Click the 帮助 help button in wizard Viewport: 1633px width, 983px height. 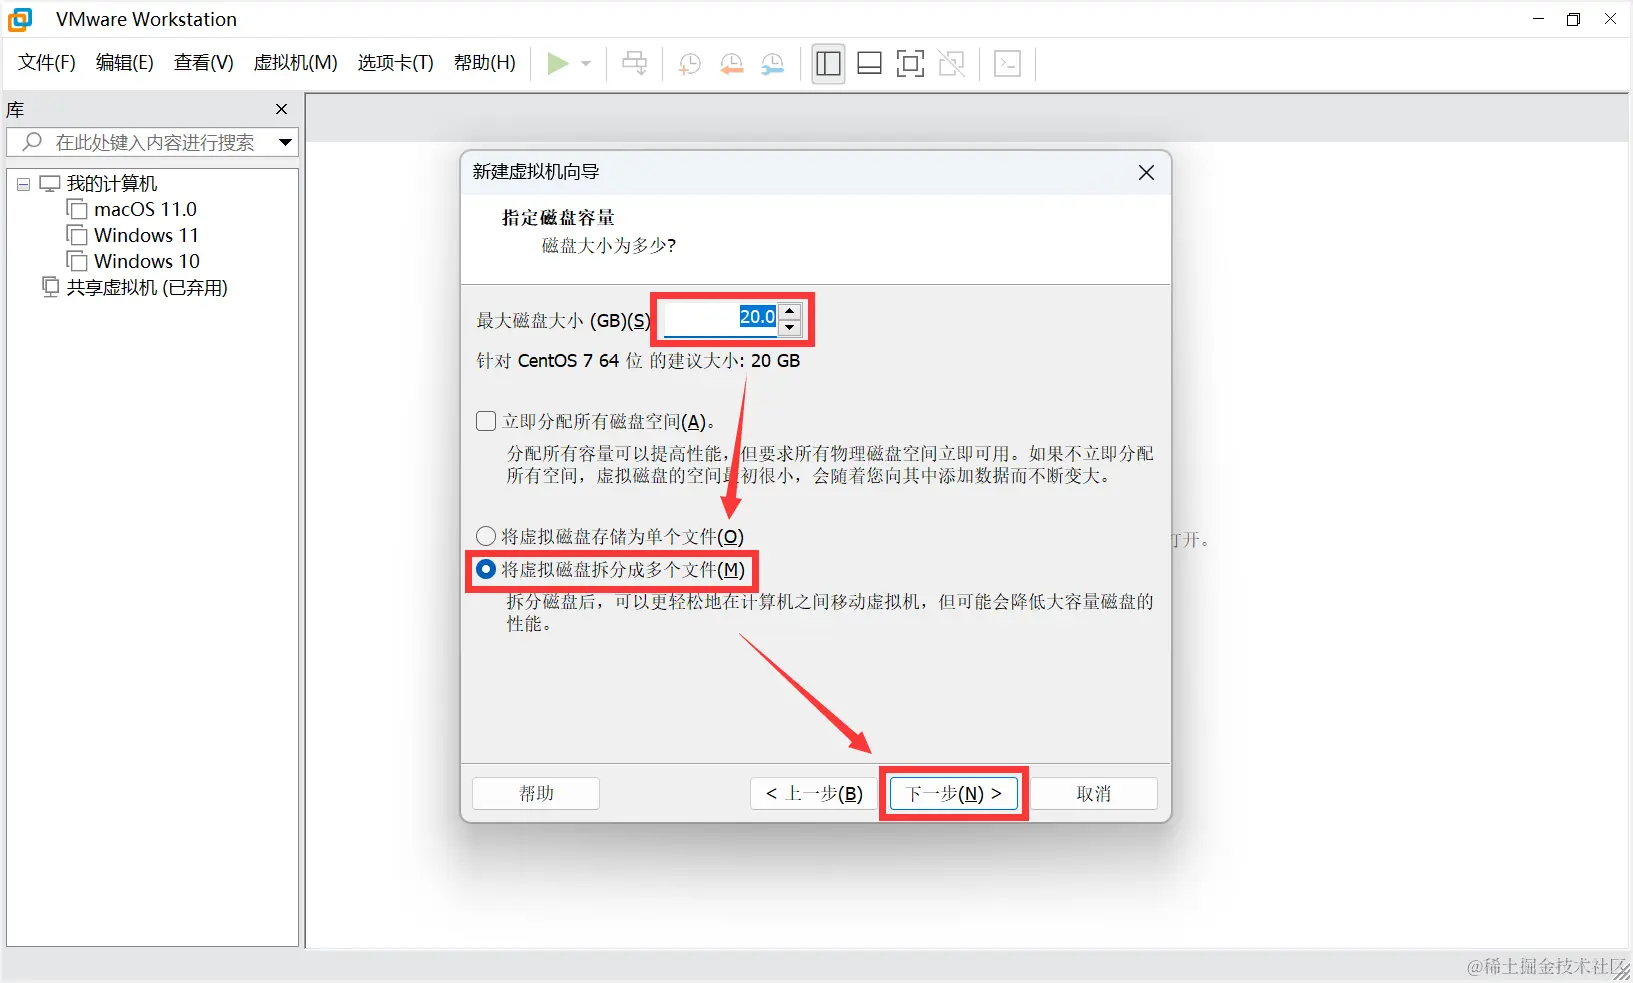[536, 793]
